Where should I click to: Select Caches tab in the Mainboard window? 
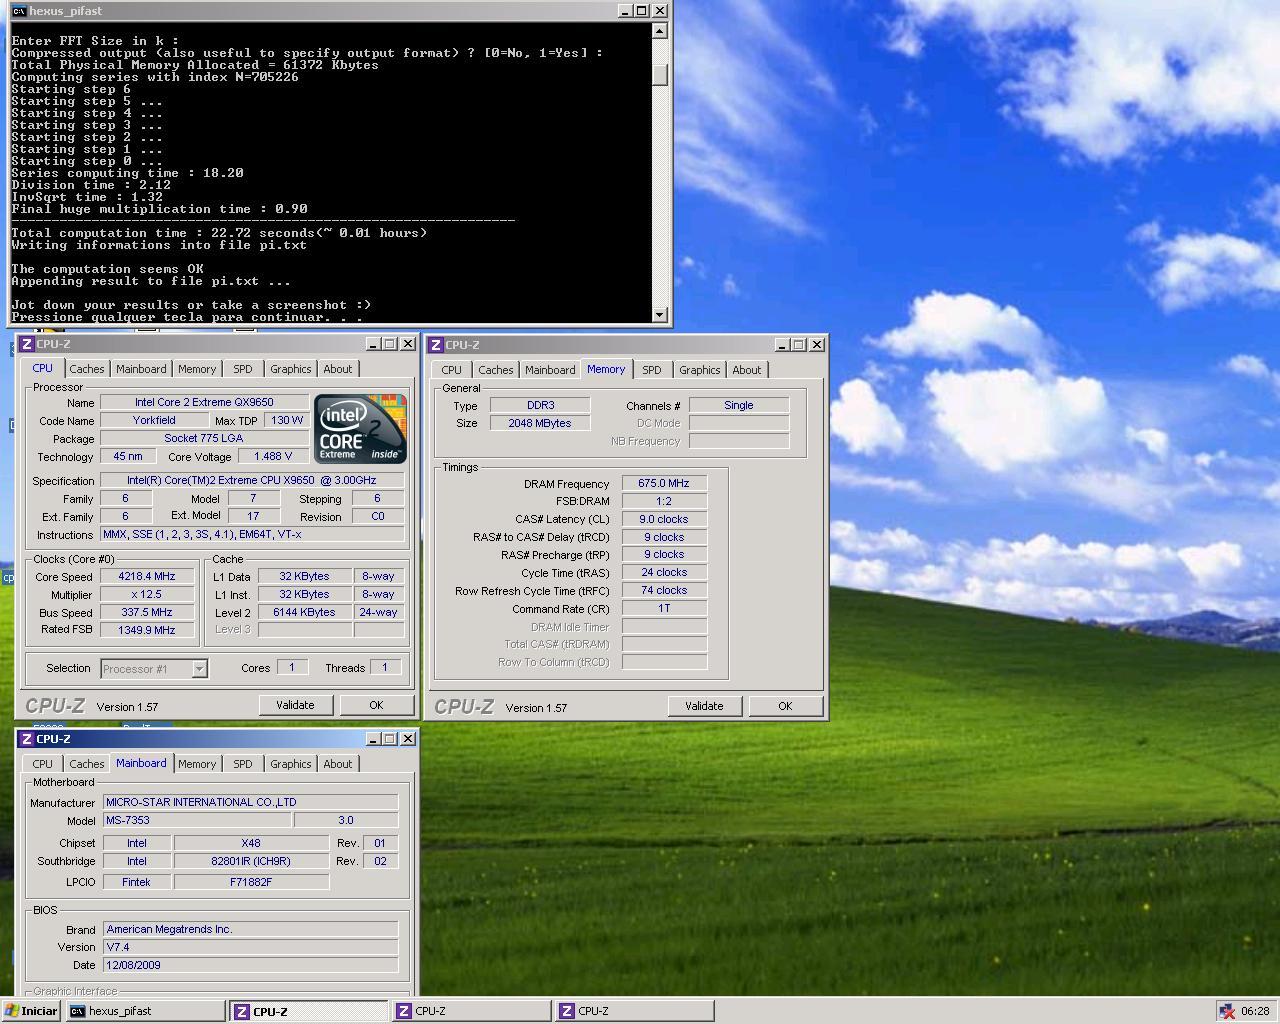point(86,764)
